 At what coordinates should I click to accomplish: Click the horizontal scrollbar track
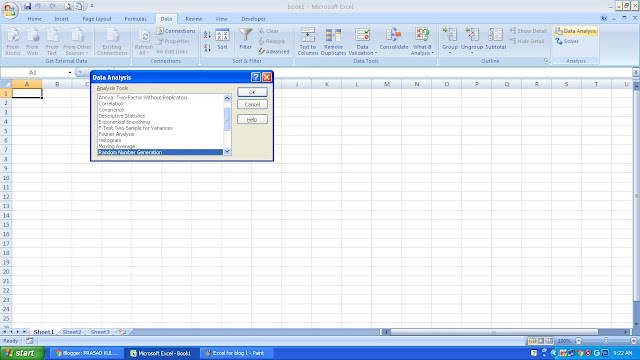click(x=494, y=332)
